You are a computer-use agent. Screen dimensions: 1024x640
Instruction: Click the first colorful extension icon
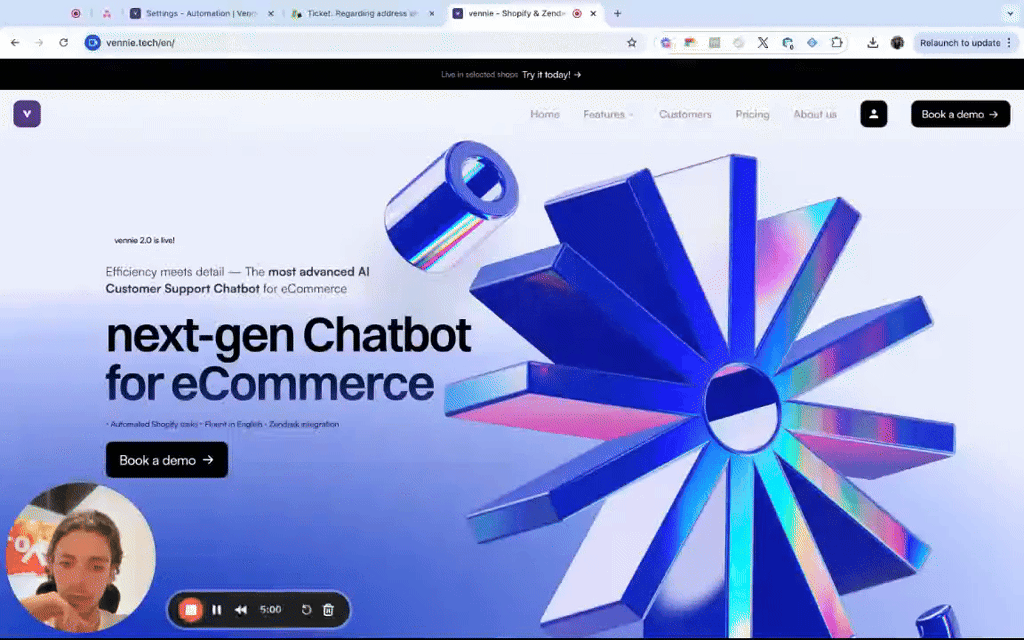pyautogui.click(x=665, y=42)
